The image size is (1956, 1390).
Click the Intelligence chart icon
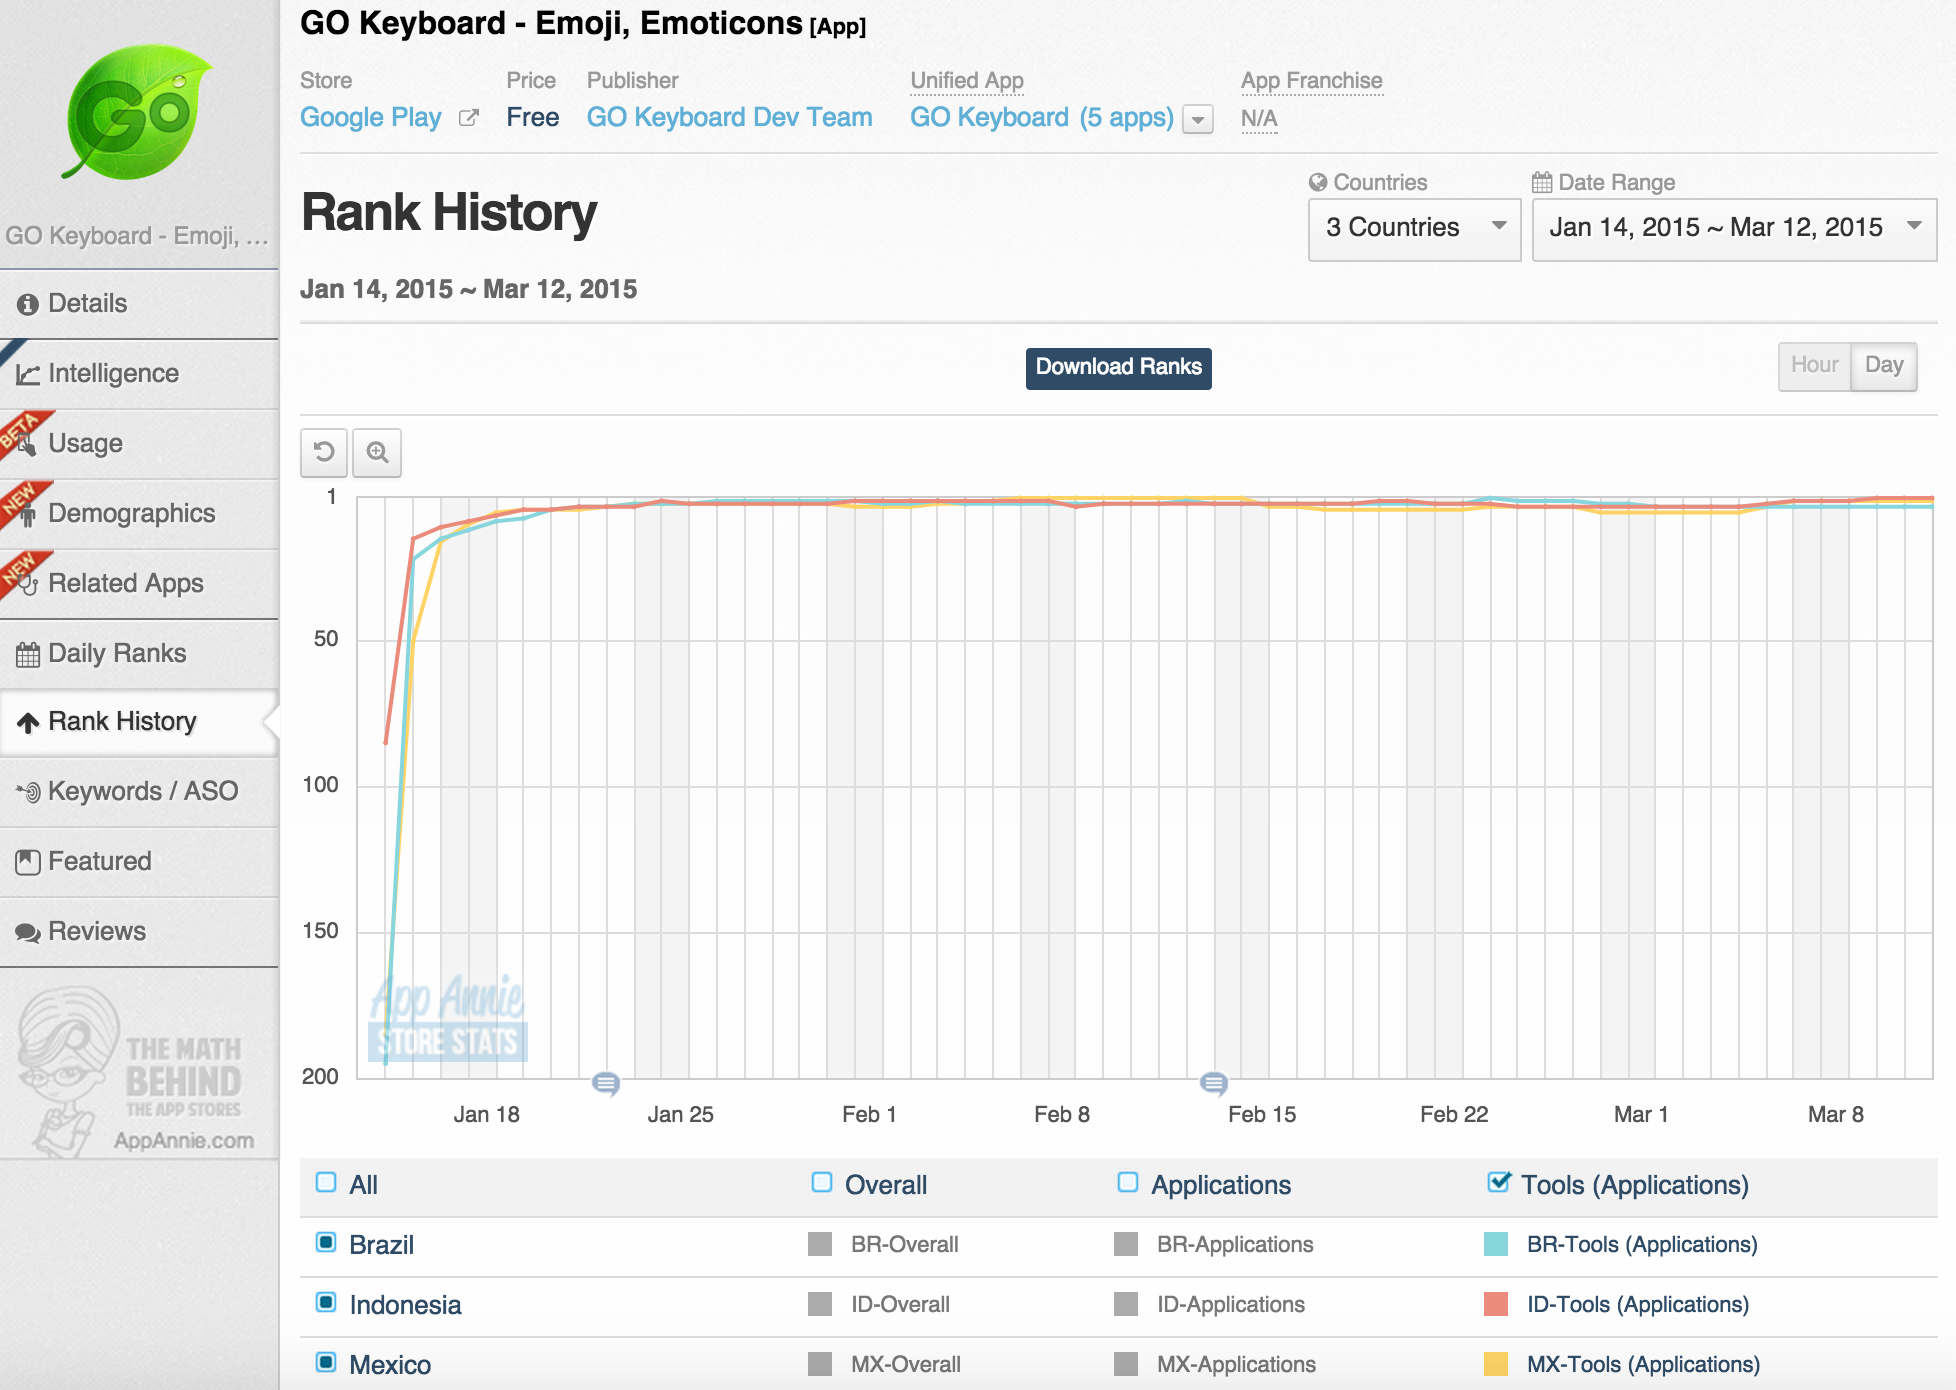pyautogui.click(x=28, y=374)
